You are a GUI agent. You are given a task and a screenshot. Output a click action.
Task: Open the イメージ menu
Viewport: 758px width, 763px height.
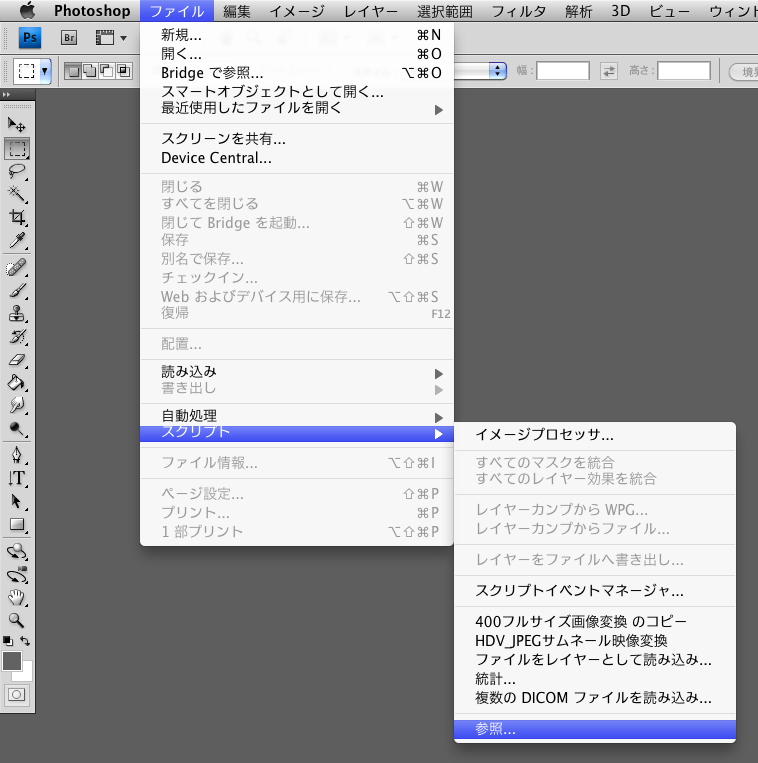click(x=297, y=11)
